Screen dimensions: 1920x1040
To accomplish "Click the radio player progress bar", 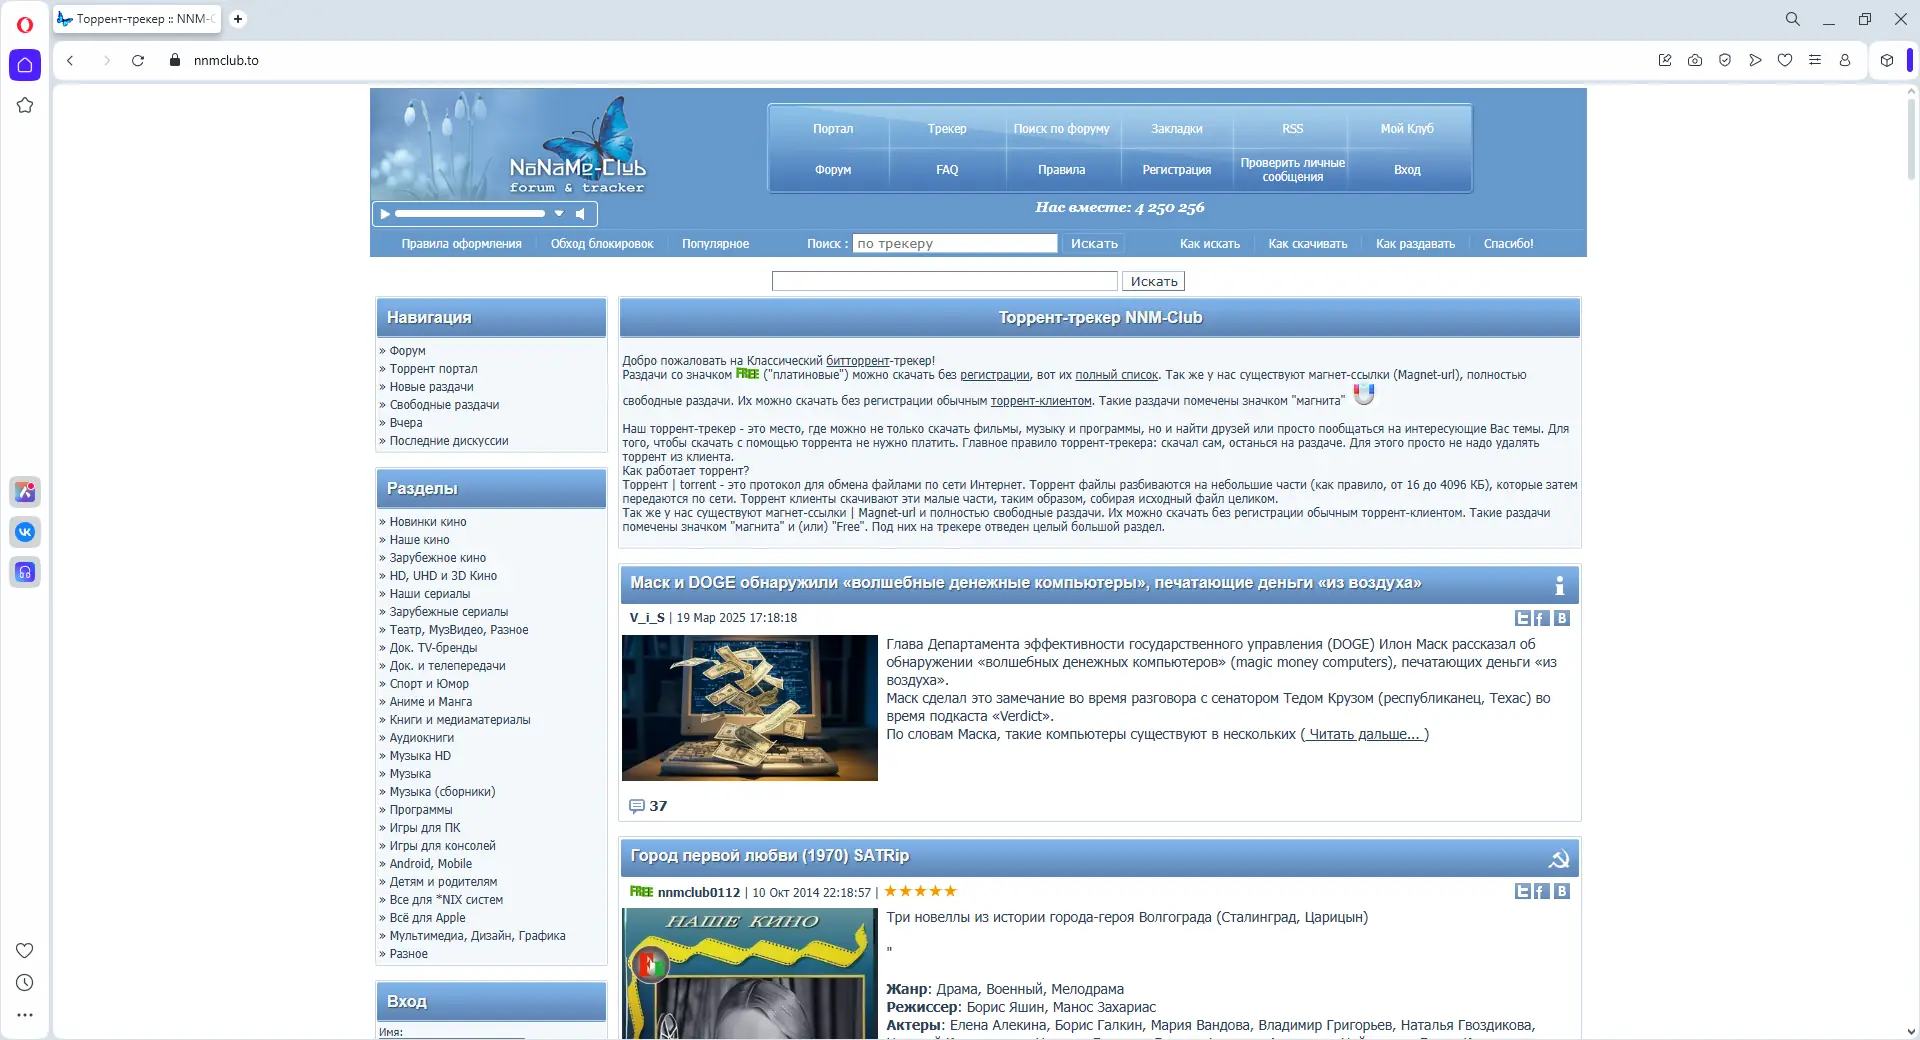I will pyautogui.click(x=470, y=213).
